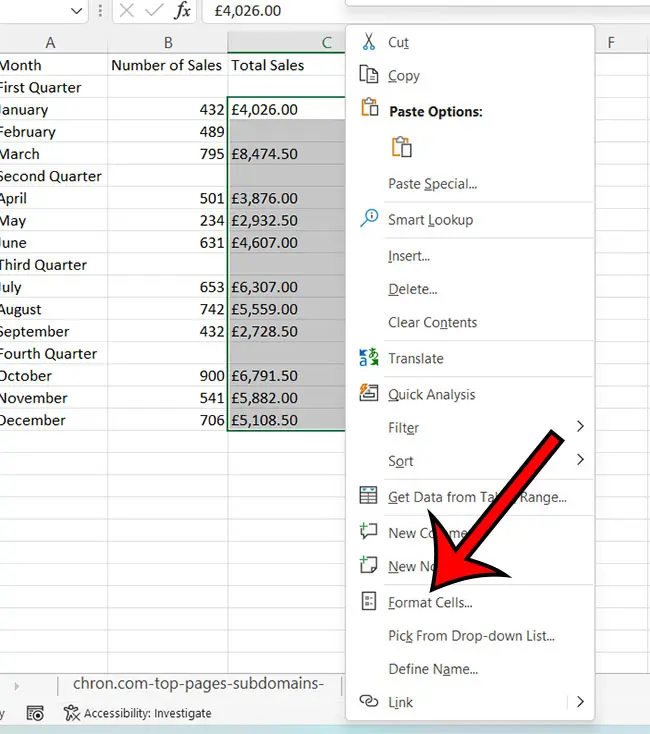Click the Insert Function fx icon

click(182, 11)
